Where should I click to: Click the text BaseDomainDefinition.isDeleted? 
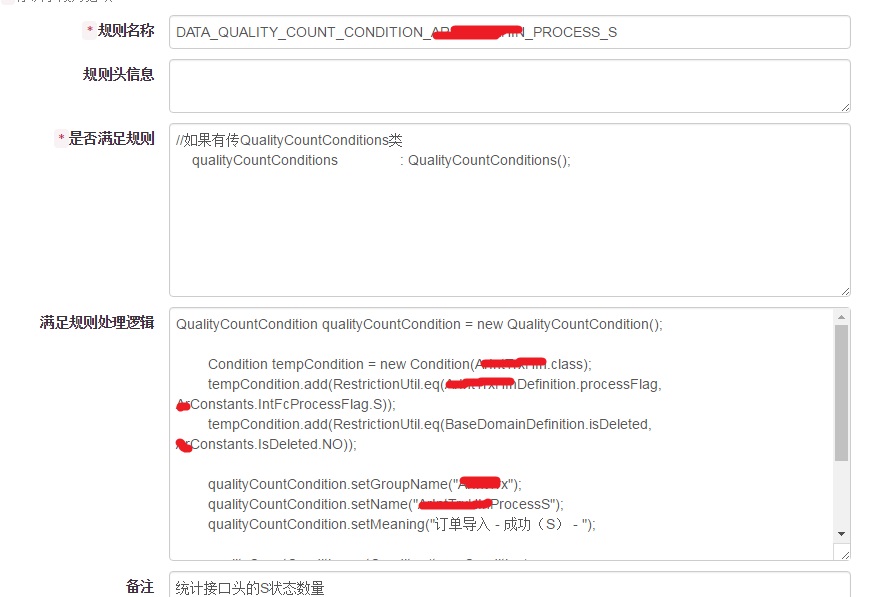548,425
